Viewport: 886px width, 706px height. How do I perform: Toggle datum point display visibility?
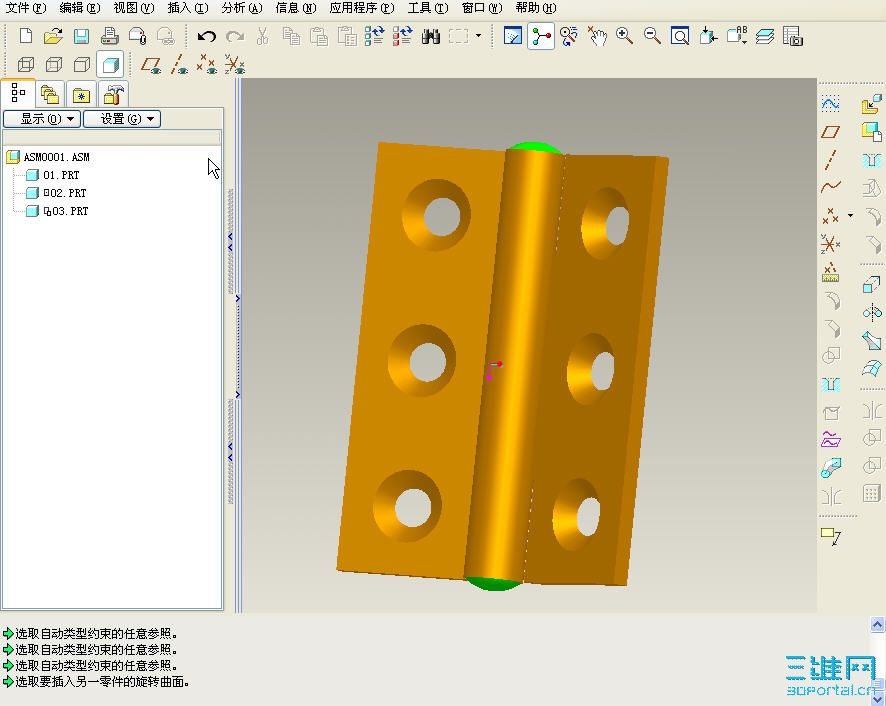tap(207, 64)
